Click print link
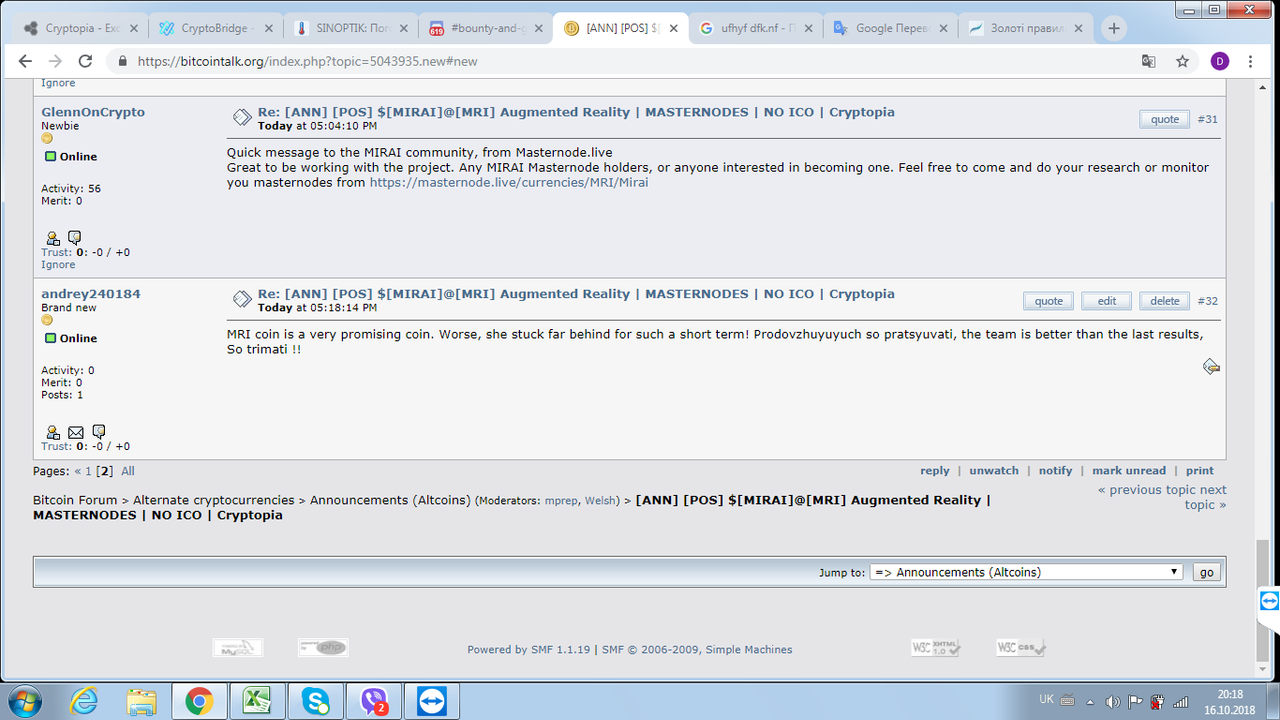 click(1200, 471)
